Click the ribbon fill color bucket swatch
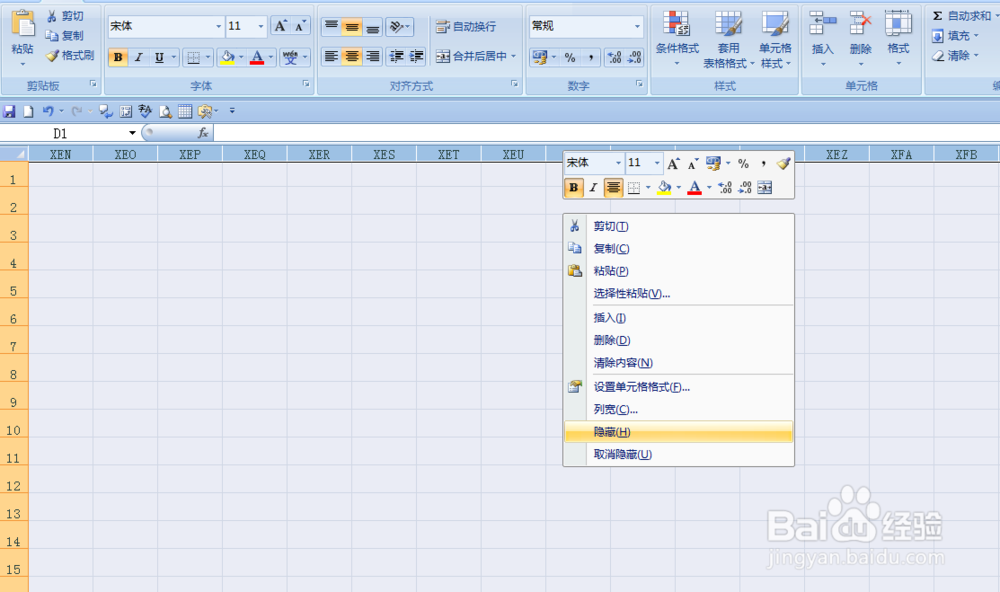 [227, 57]
